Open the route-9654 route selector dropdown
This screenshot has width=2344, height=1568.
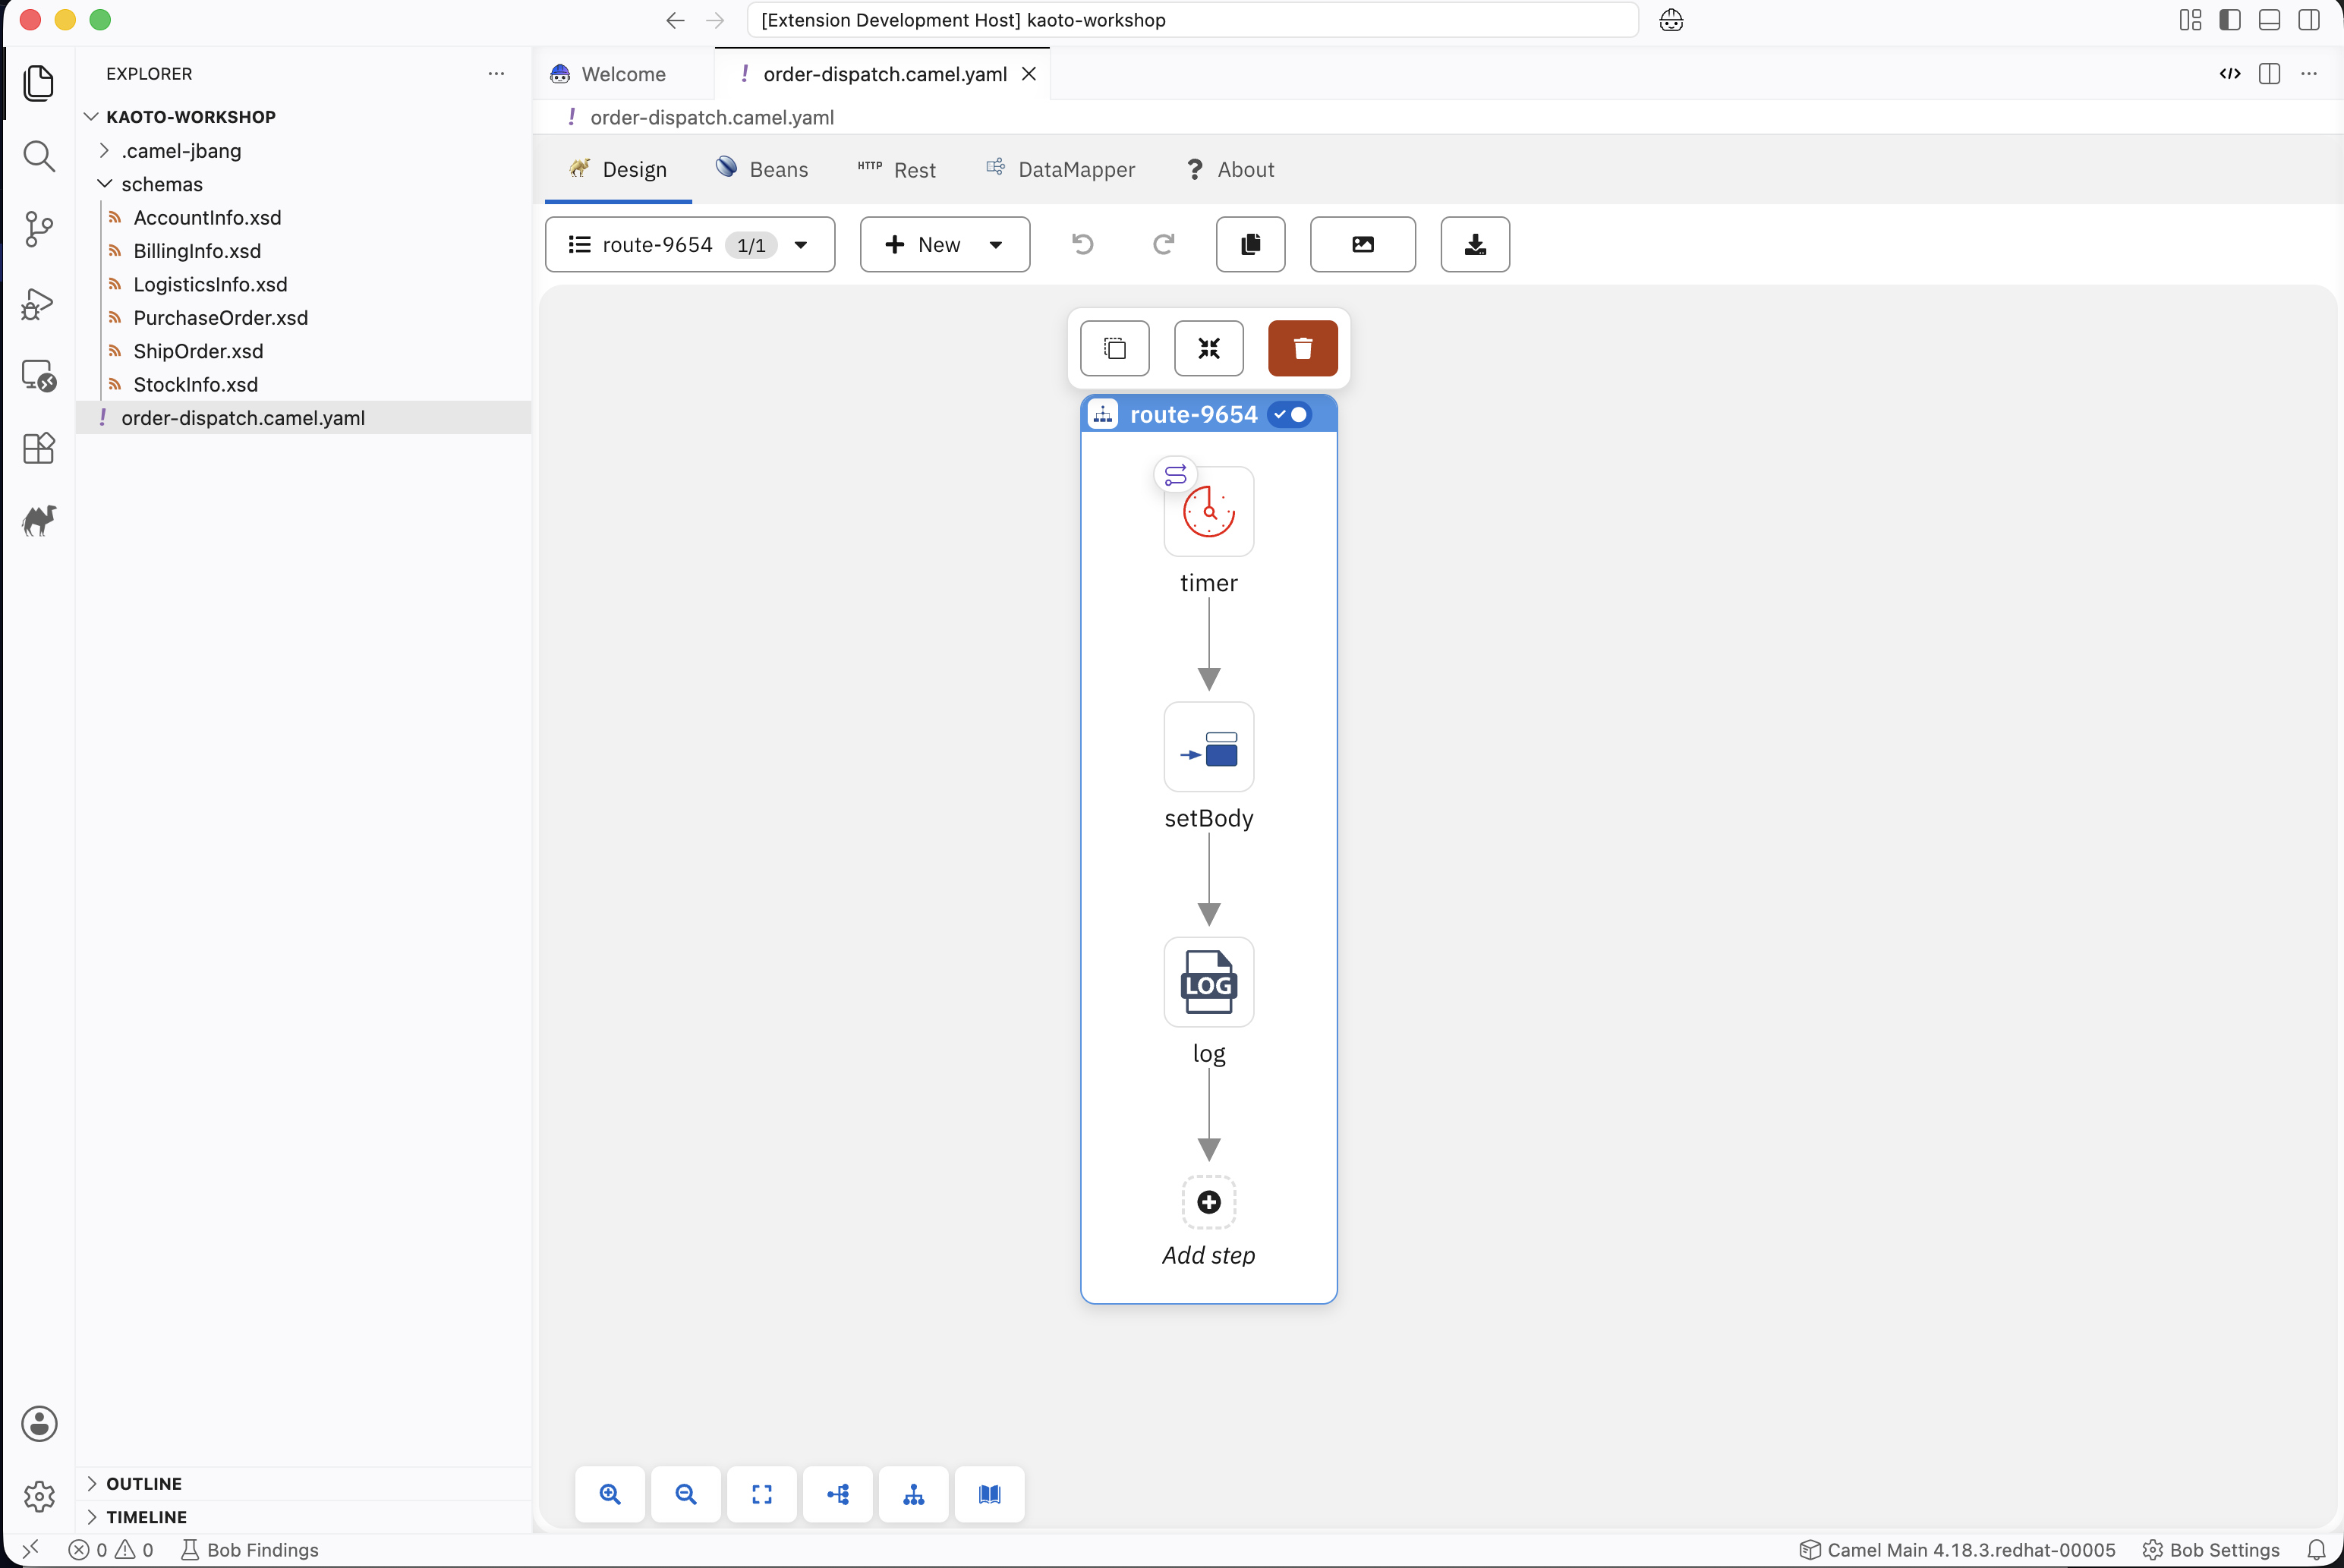(690, 244)
